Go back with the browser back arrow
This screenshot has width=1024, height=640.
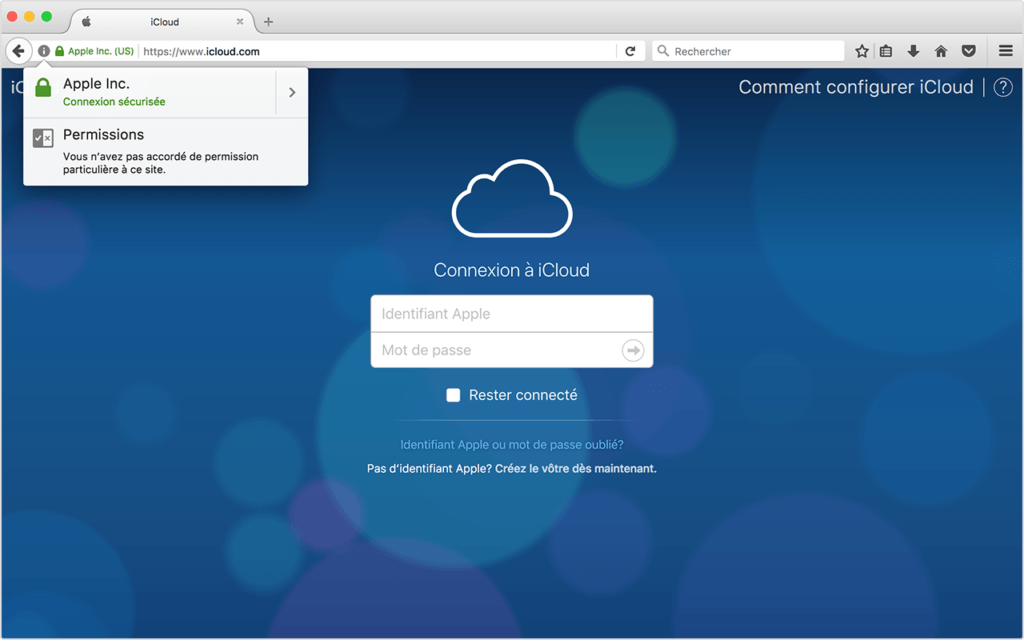pyautogui.click(x=19, y=51)
